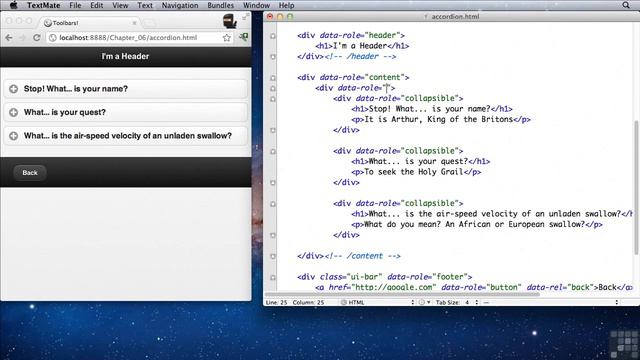
Task: Open the Navigation menu
Action: (x=180, y=5)
